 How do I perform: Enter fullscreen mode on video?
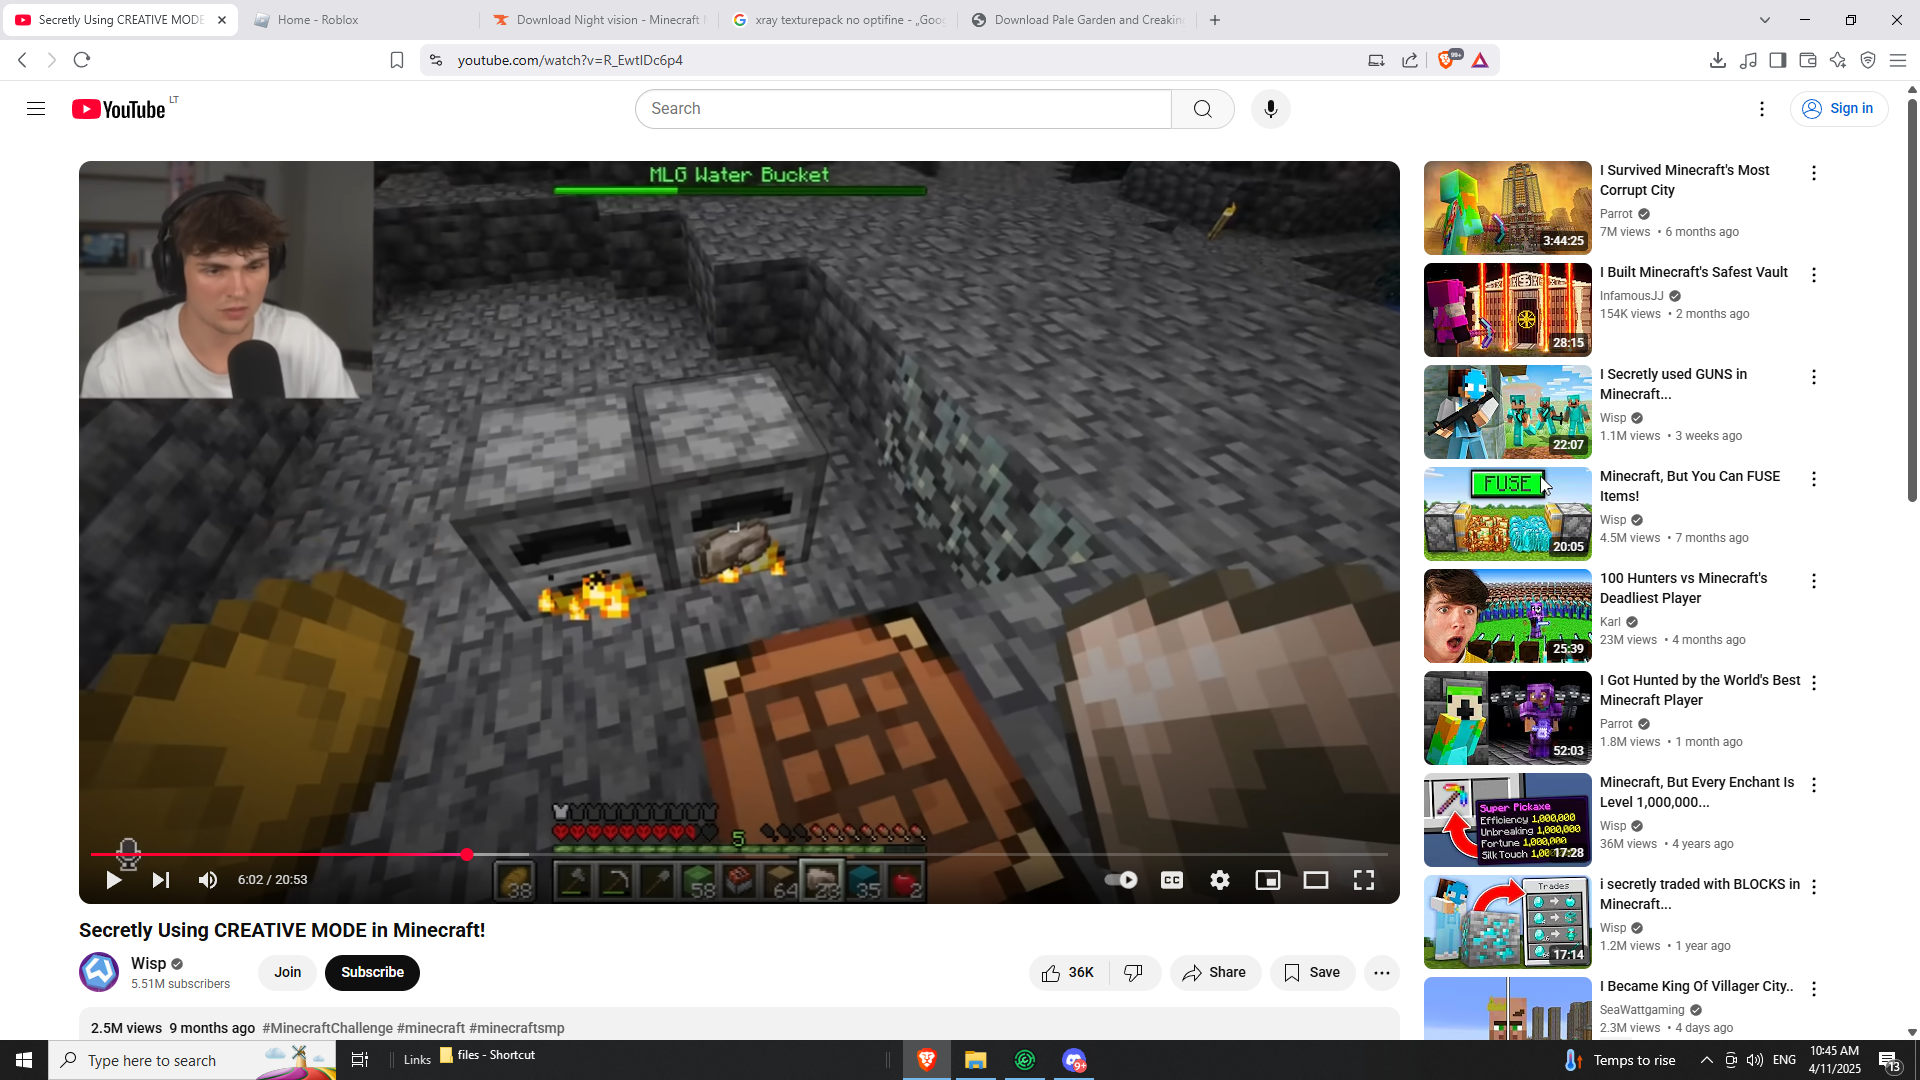click(1363, 880)
